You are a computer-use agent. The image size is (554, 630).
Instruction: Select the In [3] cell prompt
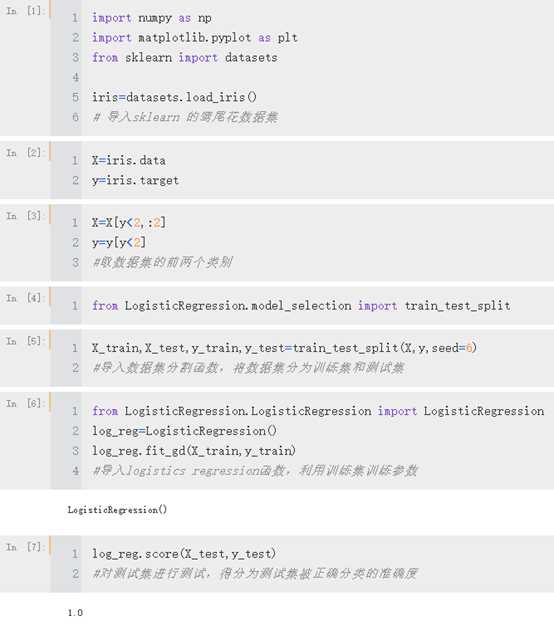[24, 216]
